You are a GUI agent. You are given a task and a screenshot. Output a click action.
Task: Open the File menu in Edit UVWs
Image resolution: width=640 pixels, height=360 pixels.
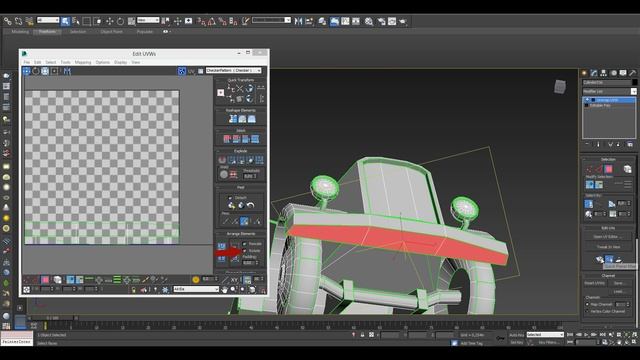pos(27,62)
